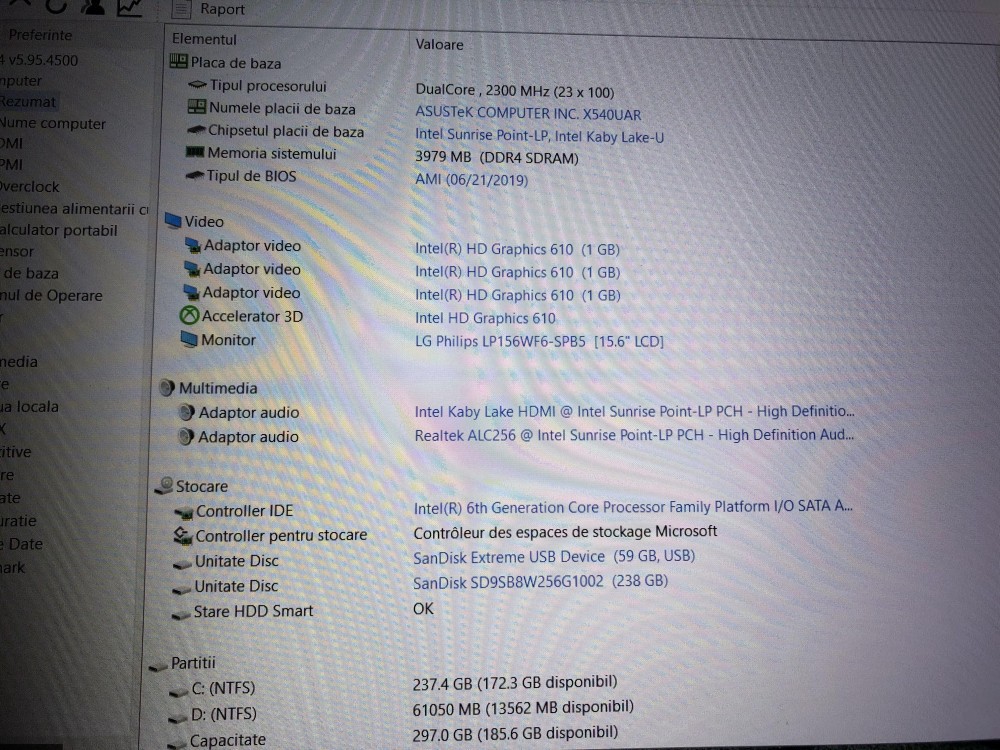This screenshot has height=750, width=1000.
Task: Click the first Adaptor video icon
Action: click(193, 245)
